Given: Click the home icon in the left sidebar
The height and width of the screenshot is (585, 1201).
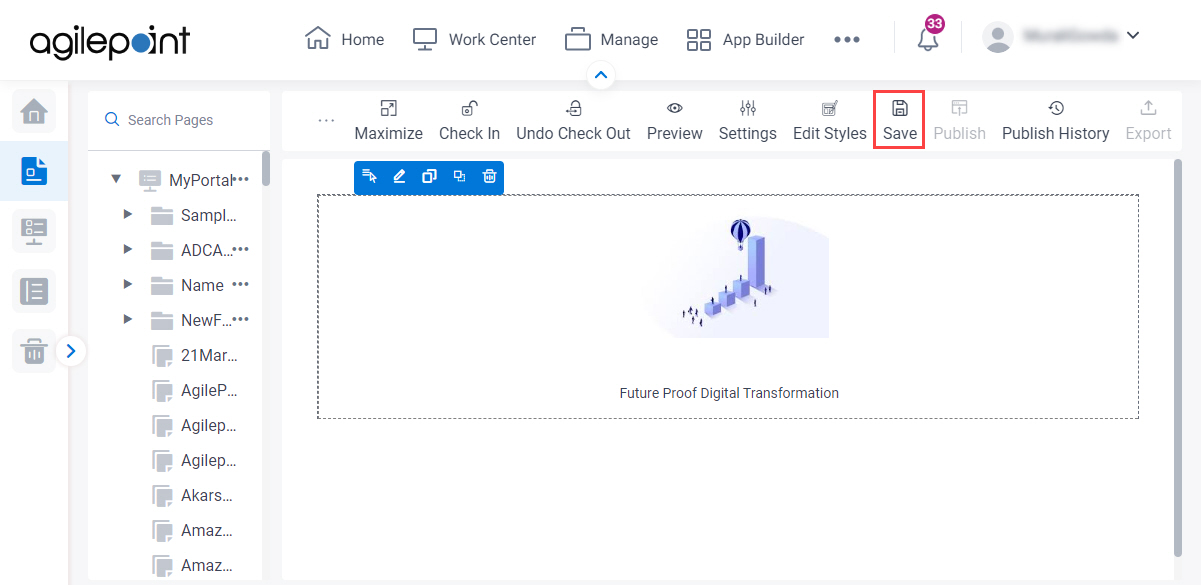Looking at the screenshot, I should coord(34,110).
